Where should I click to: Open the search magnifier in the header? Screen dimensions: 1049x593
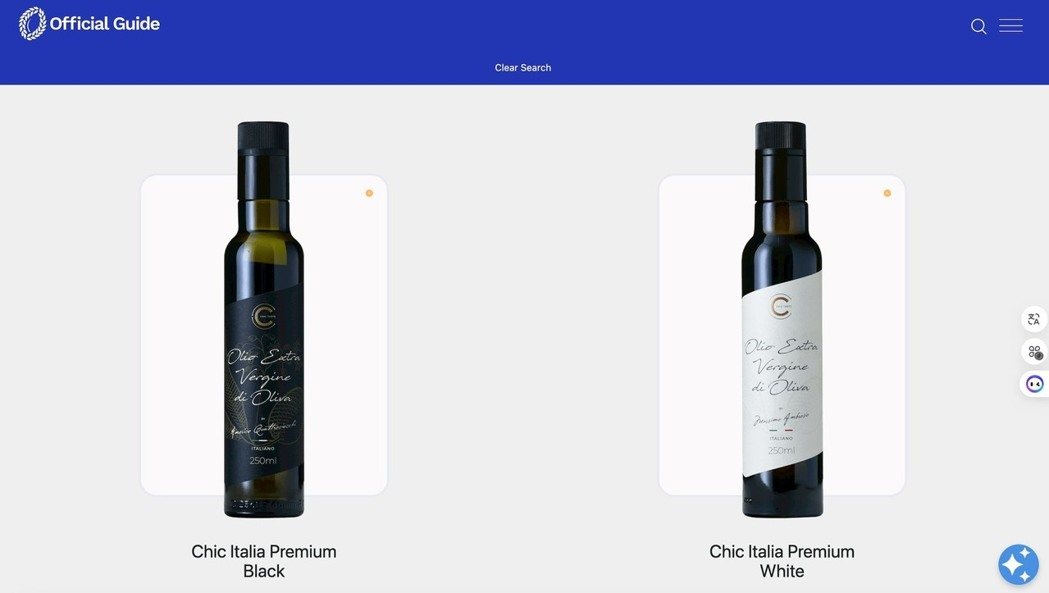click(978, 26)
